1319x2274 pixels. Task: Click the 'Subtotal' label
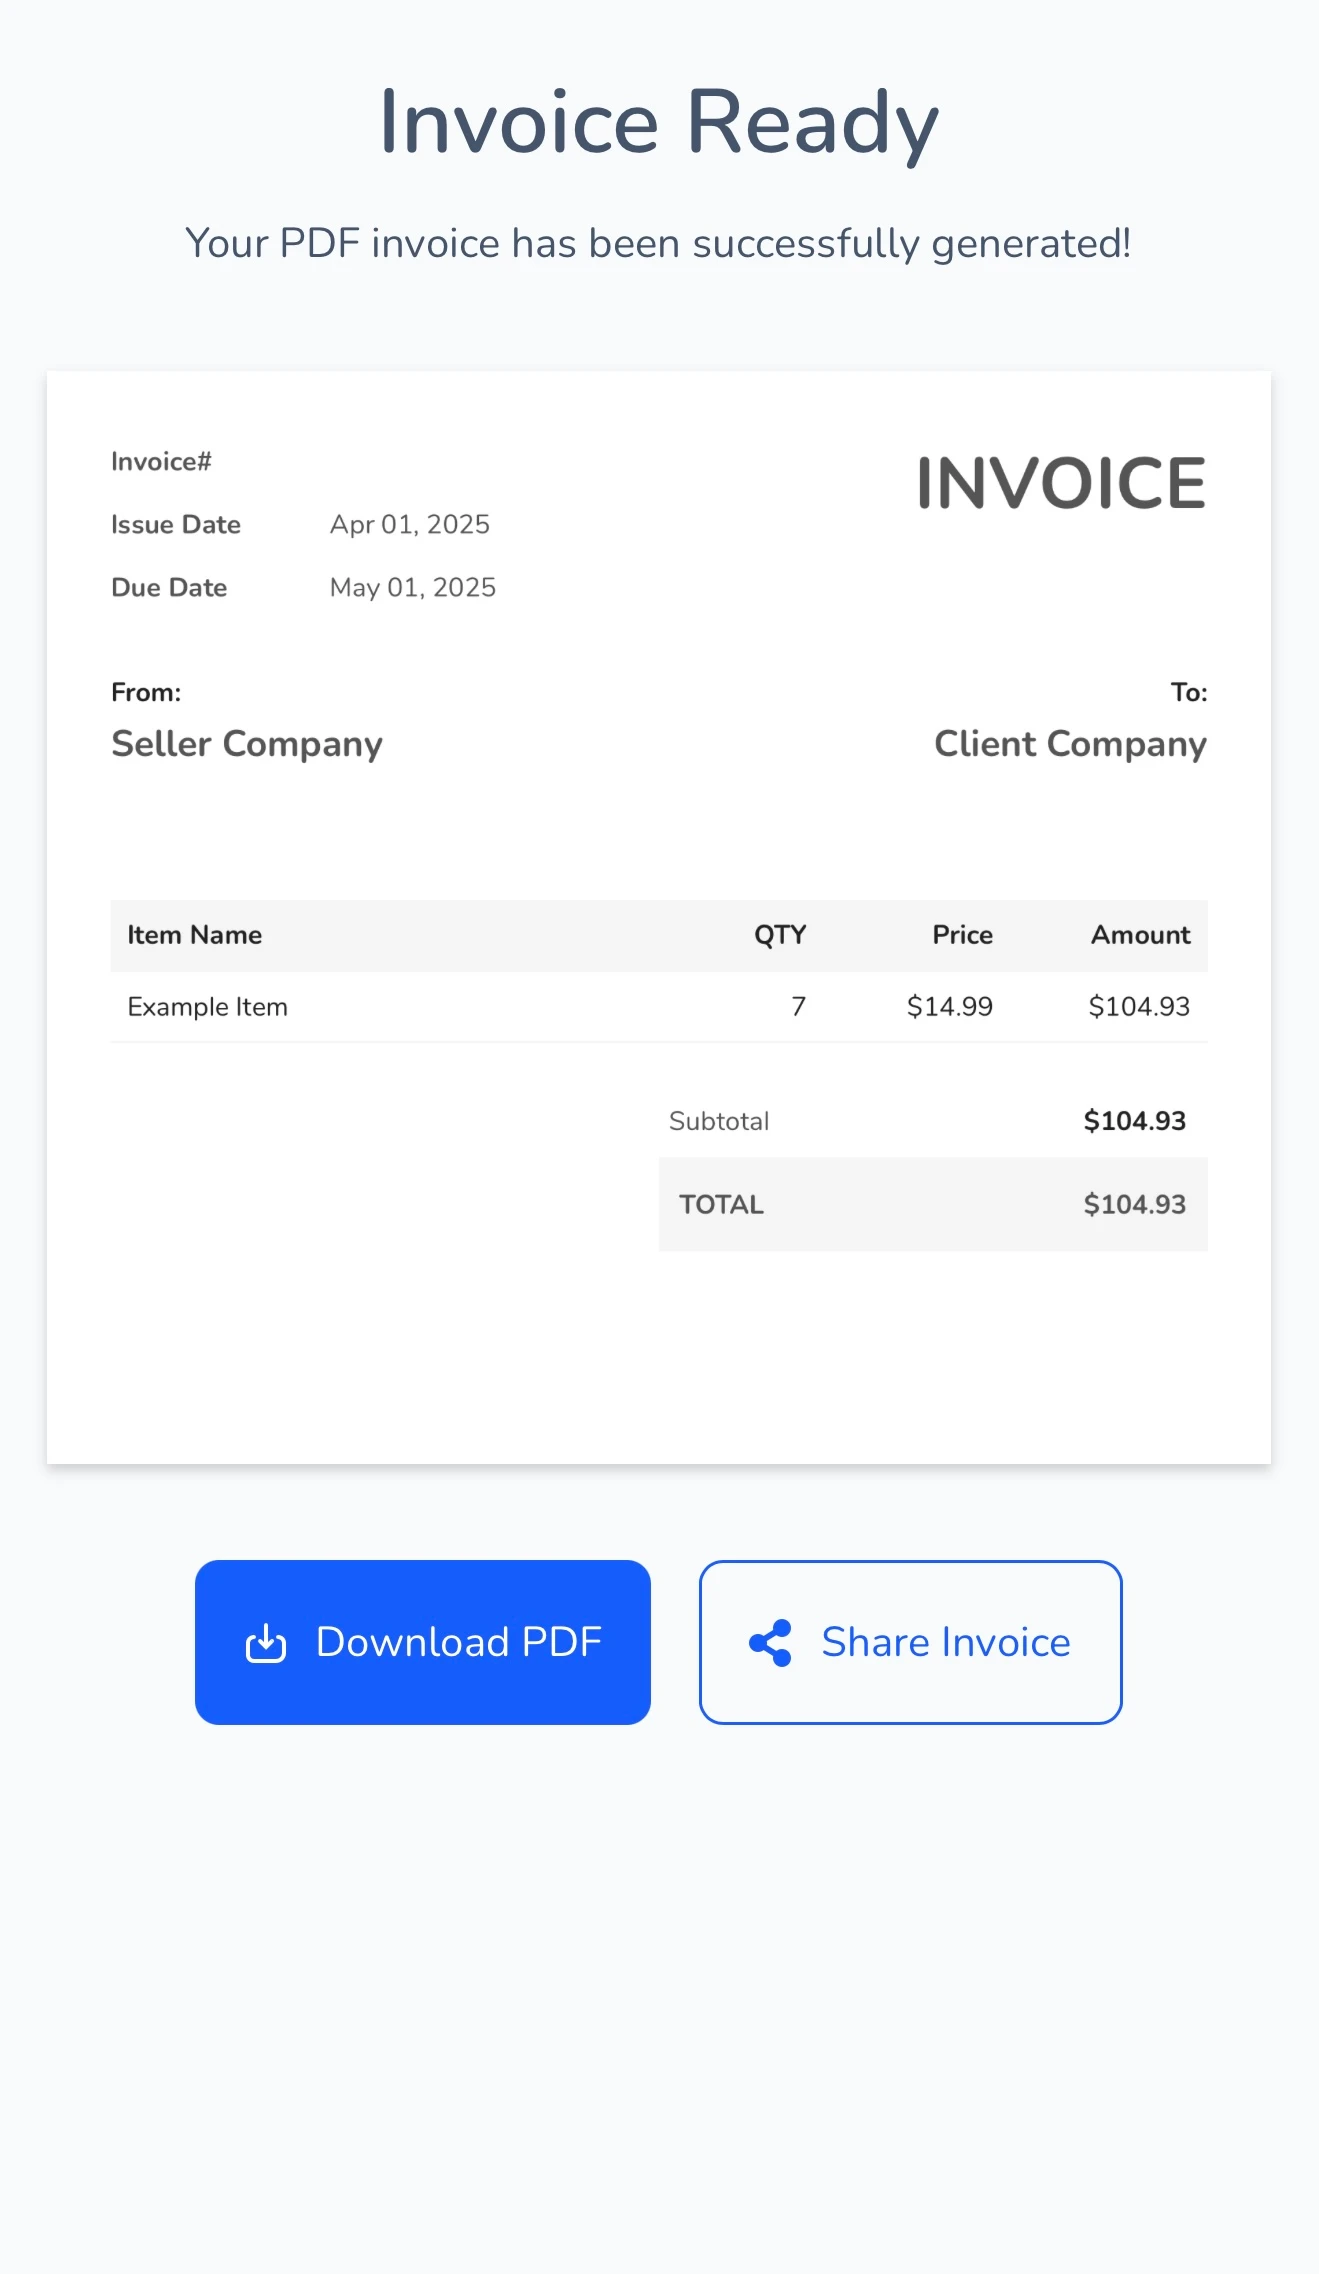[x=719, y=1121]
